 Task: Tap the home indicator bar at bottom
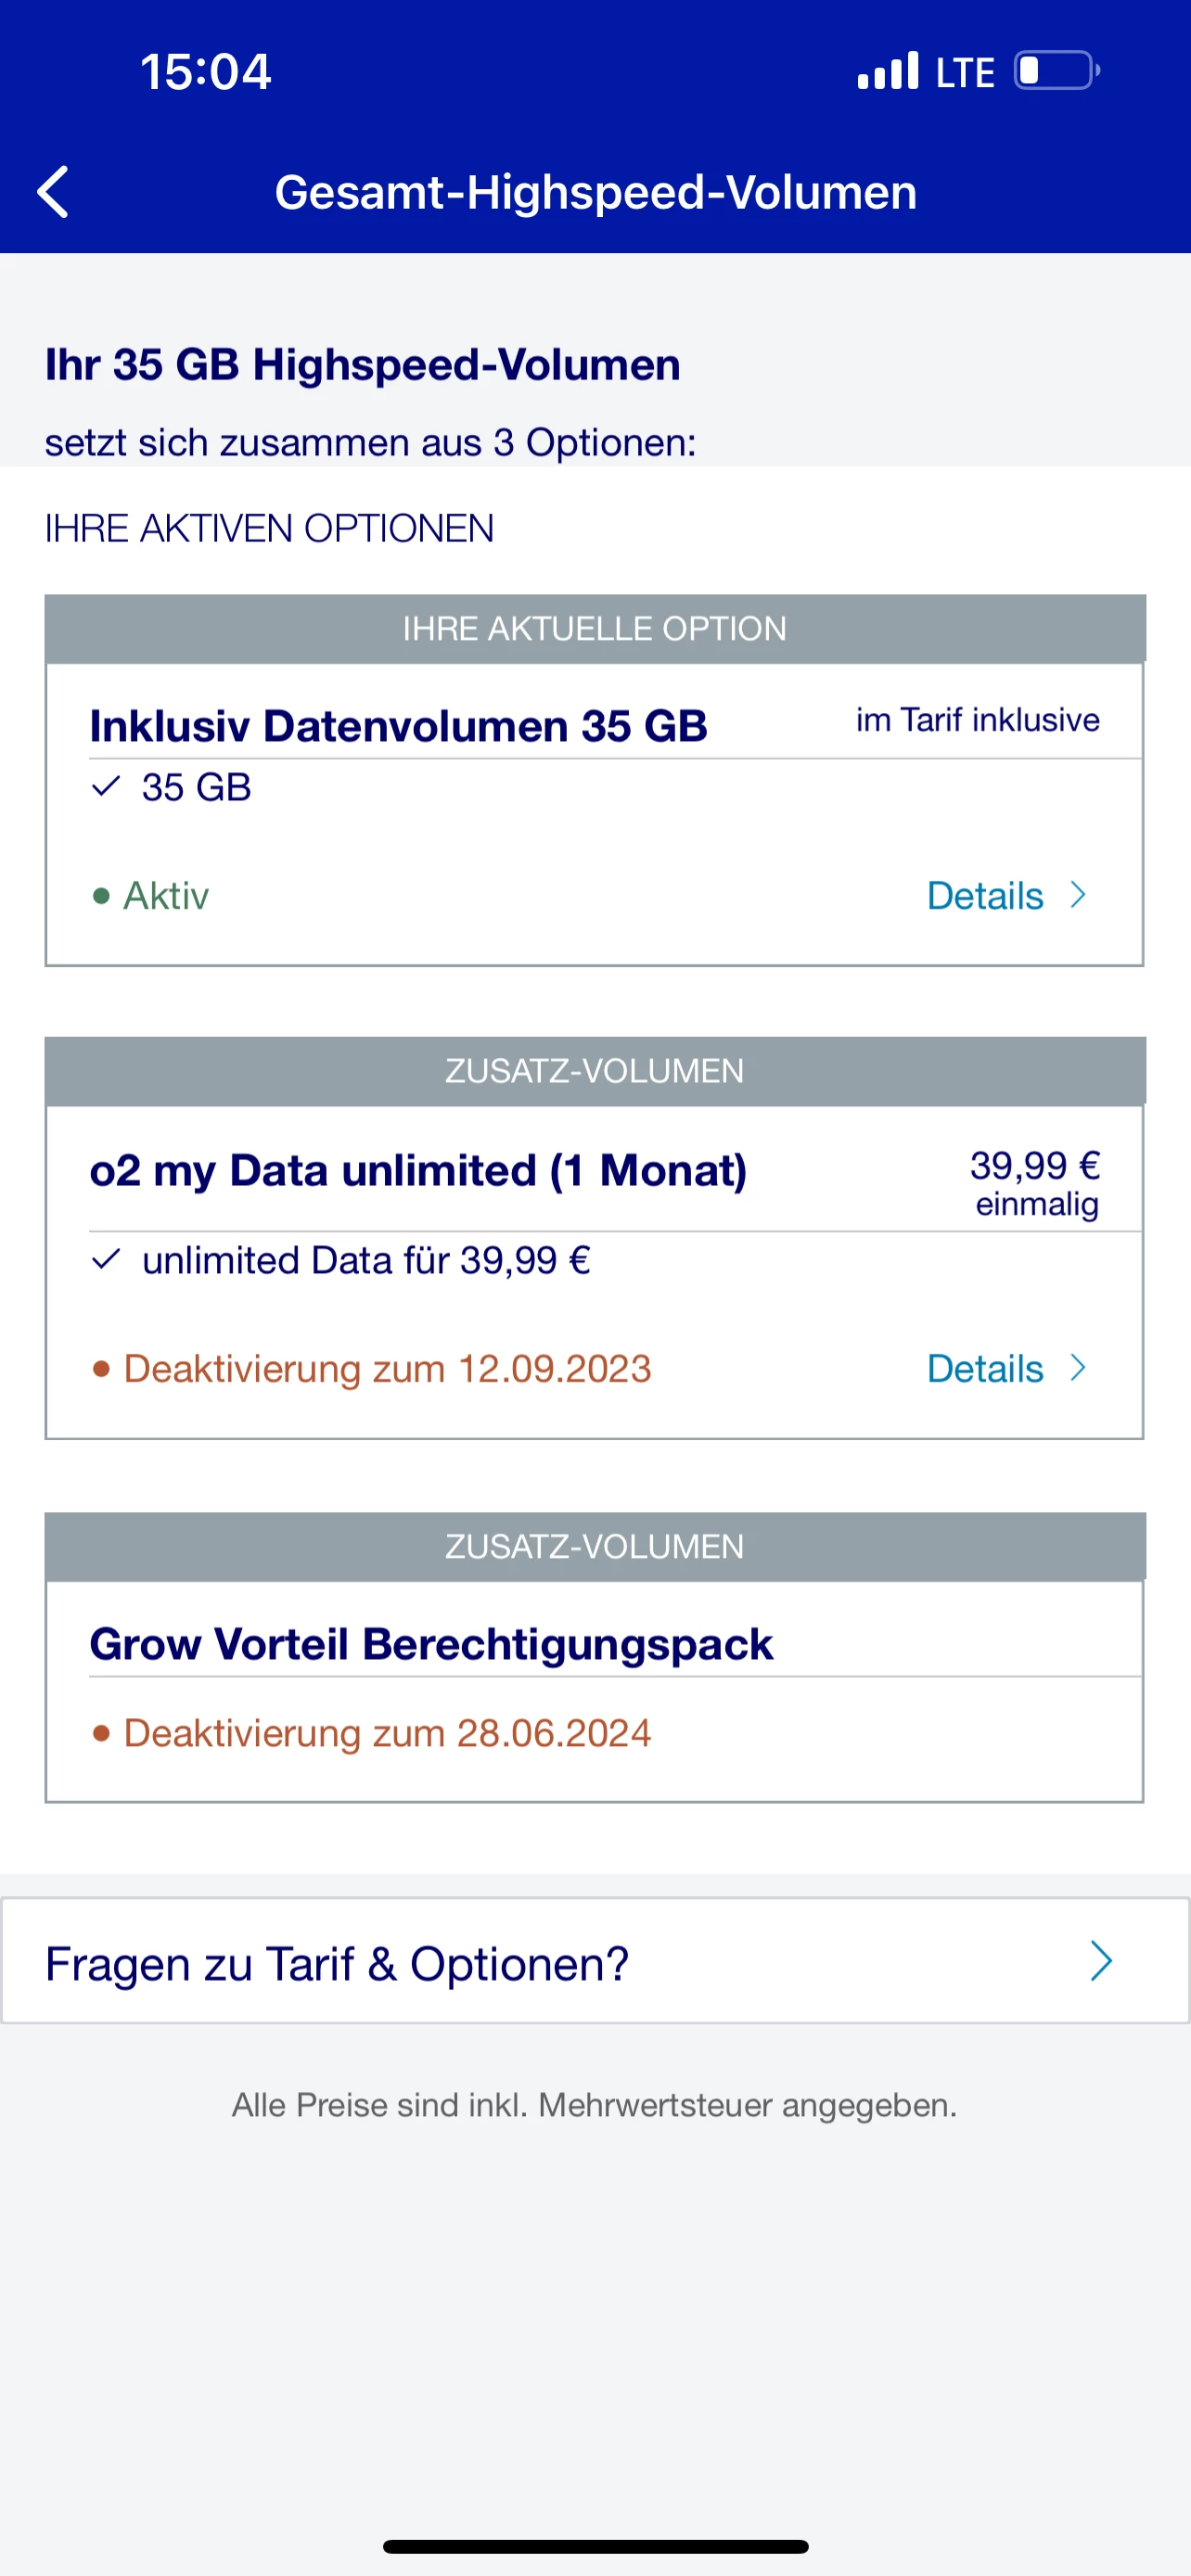[x=595, y=2546]
